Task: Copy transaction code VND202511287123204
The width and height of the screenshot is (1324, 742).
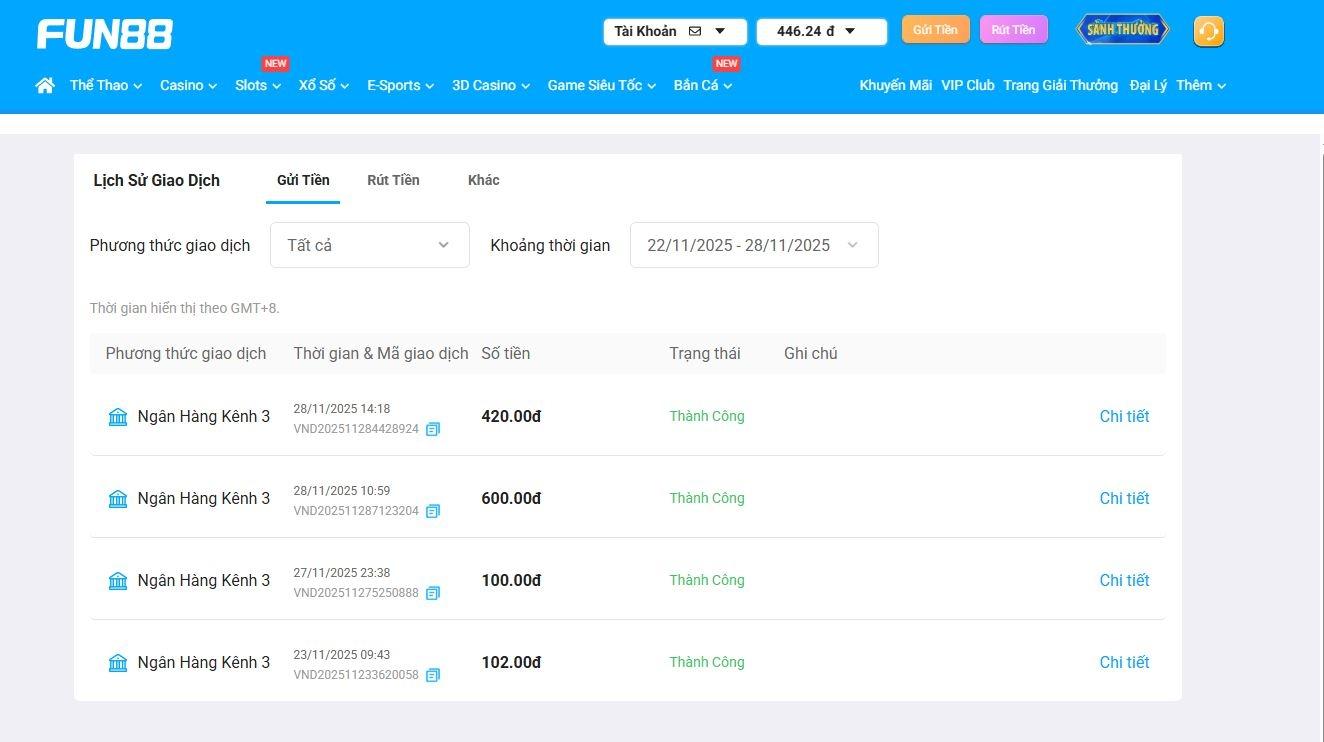Action: point(433,511)
